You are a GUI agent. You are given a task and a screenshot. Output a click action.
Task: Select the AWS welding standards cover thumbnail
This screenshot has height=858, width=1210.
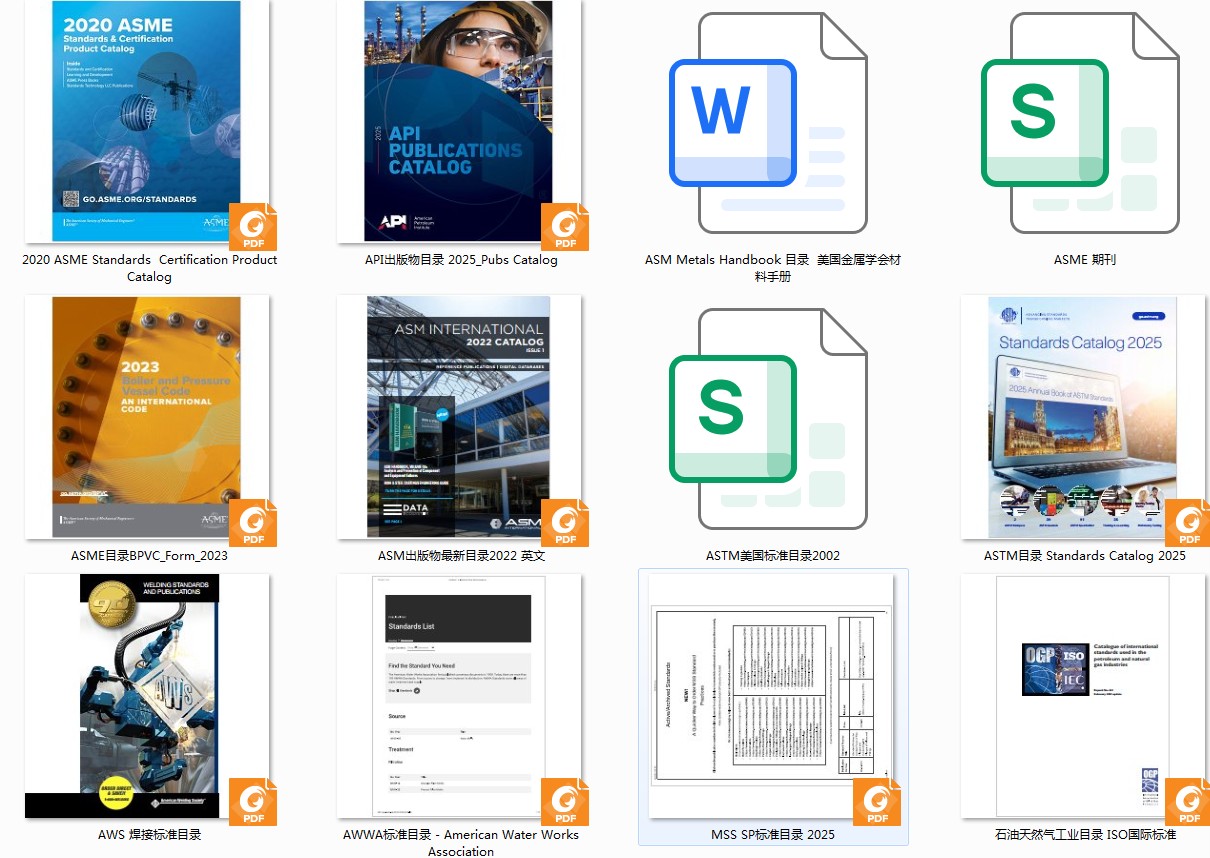pyautogui.click(x=149, y=696)
